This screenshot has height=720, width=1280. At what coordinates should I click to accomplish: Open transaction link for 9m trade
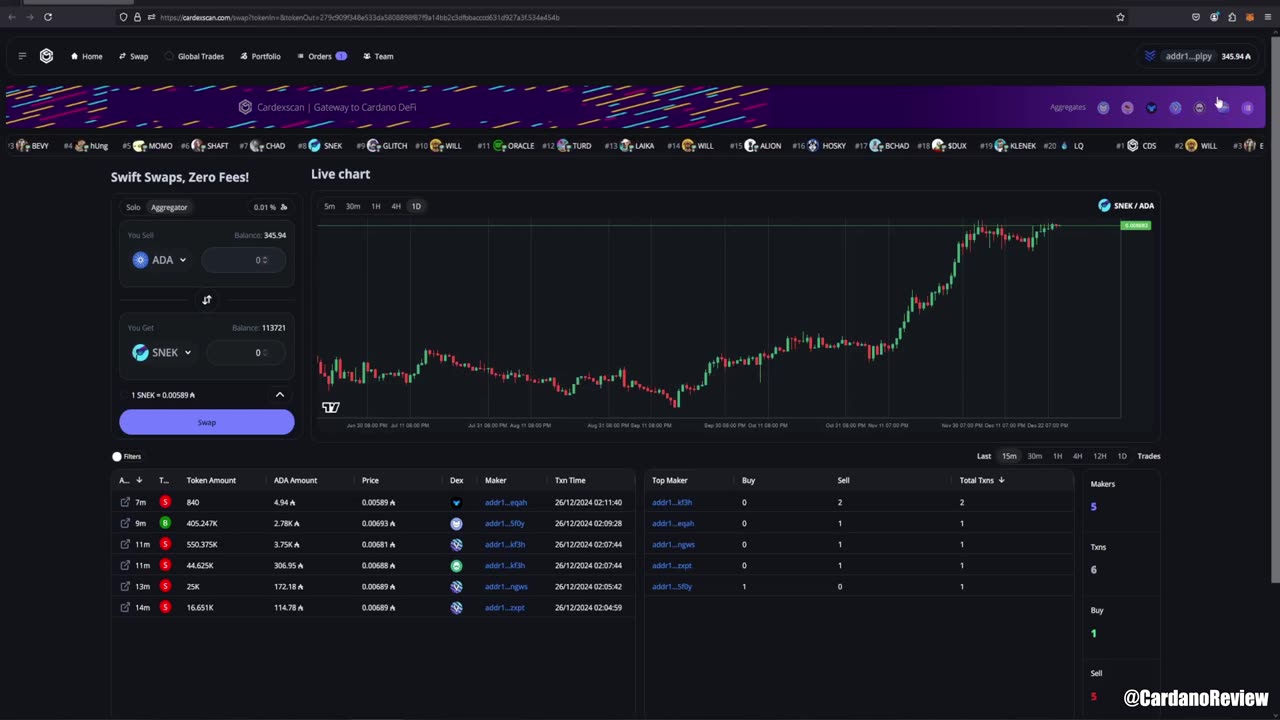coord(125,523)
